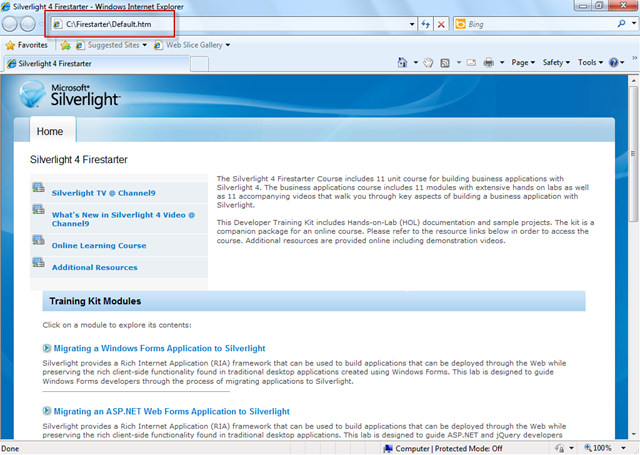The height and width of the screenshot is (455, 640).
Task: Open the Help dropdown arrow
Action: pyautogui.click(x=622, y=62)
